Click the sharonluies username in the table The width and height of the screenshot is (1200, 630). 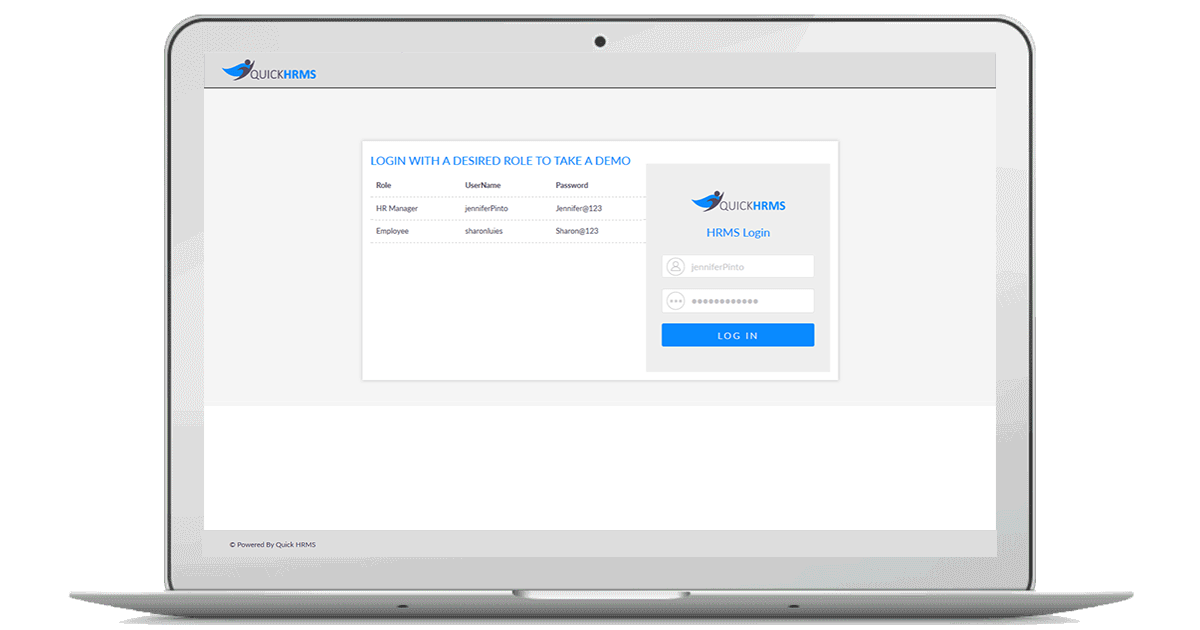point(484,231)
